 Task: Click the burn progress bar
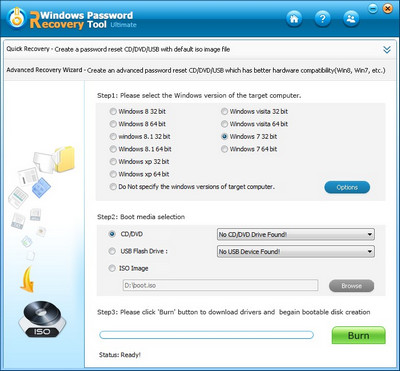(x=206, y=335)
